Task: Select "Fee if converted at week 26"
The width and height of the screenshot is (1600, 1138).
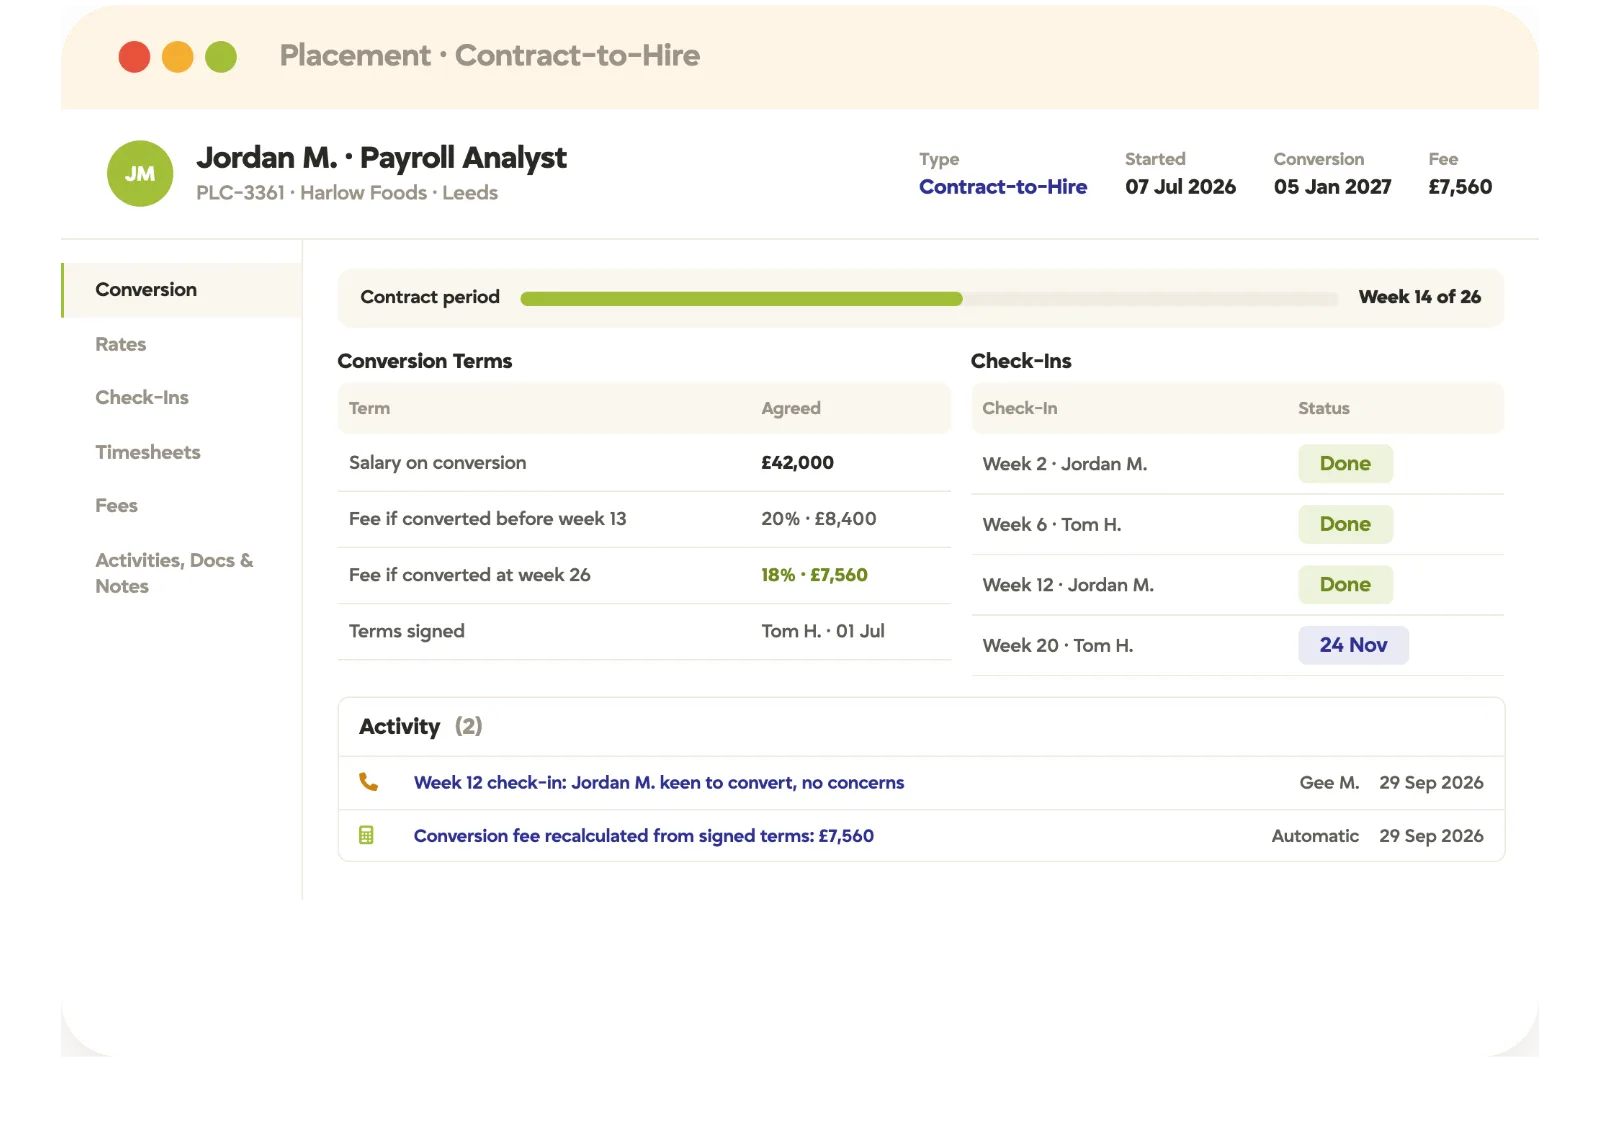Action: (x=470, y=575)
